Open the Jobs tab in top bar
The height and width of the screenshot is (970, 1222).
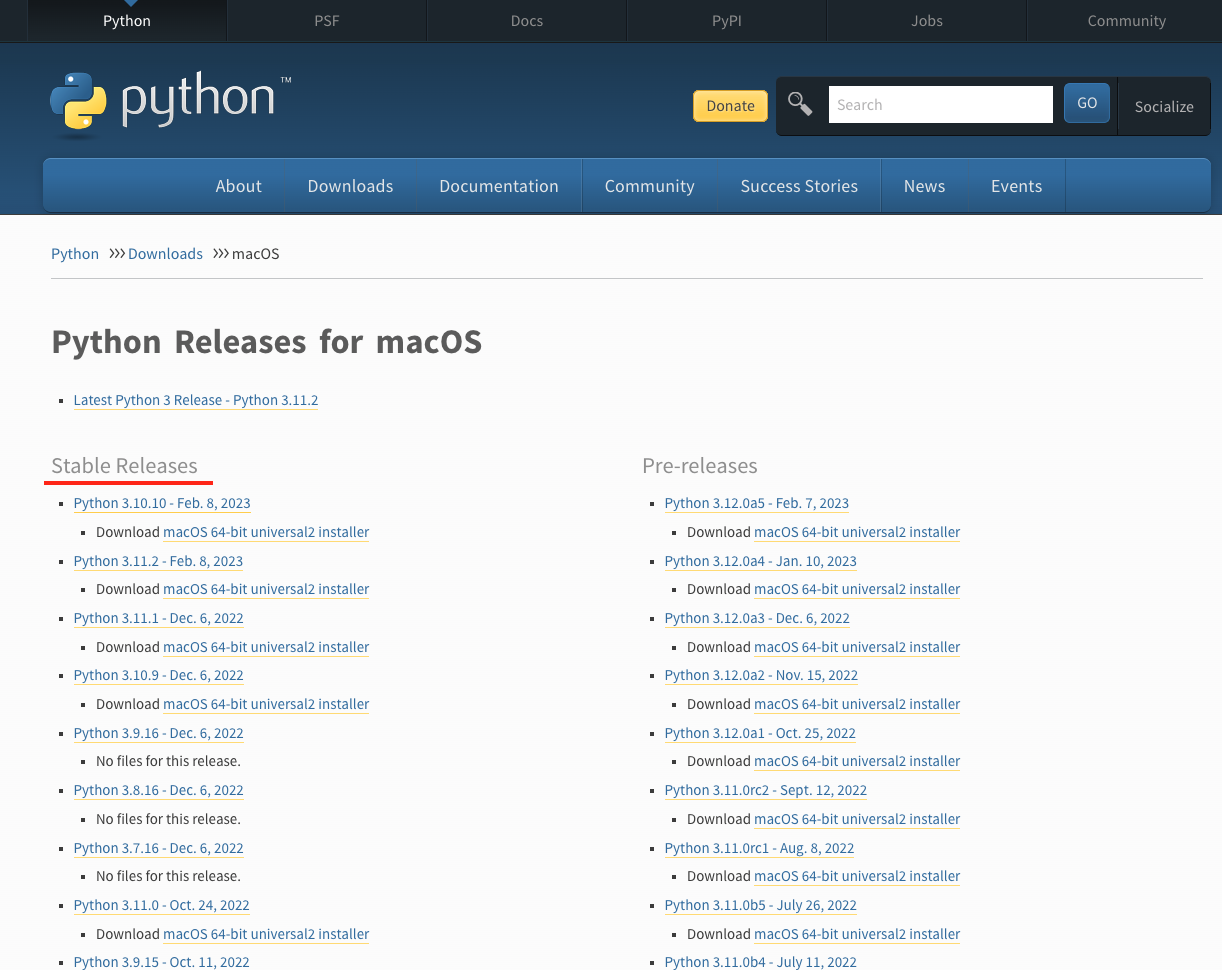927,21
